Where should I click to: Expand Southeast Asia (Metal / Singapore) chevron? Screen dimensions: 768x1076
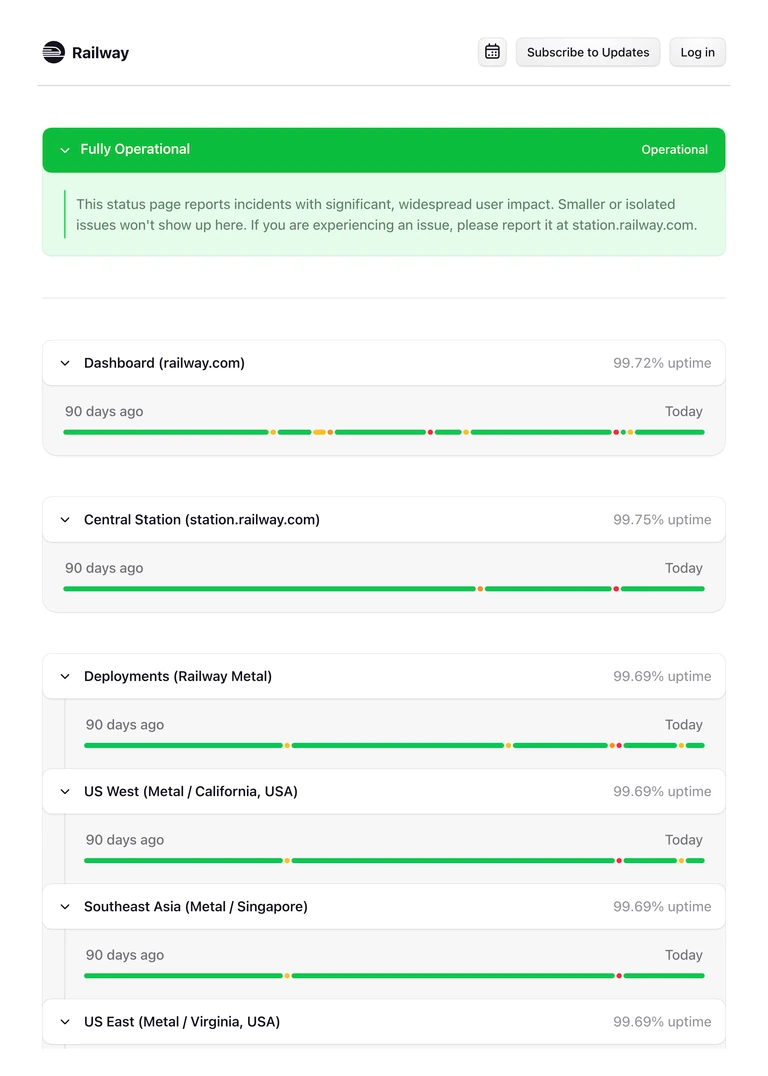tap(65, 907)
